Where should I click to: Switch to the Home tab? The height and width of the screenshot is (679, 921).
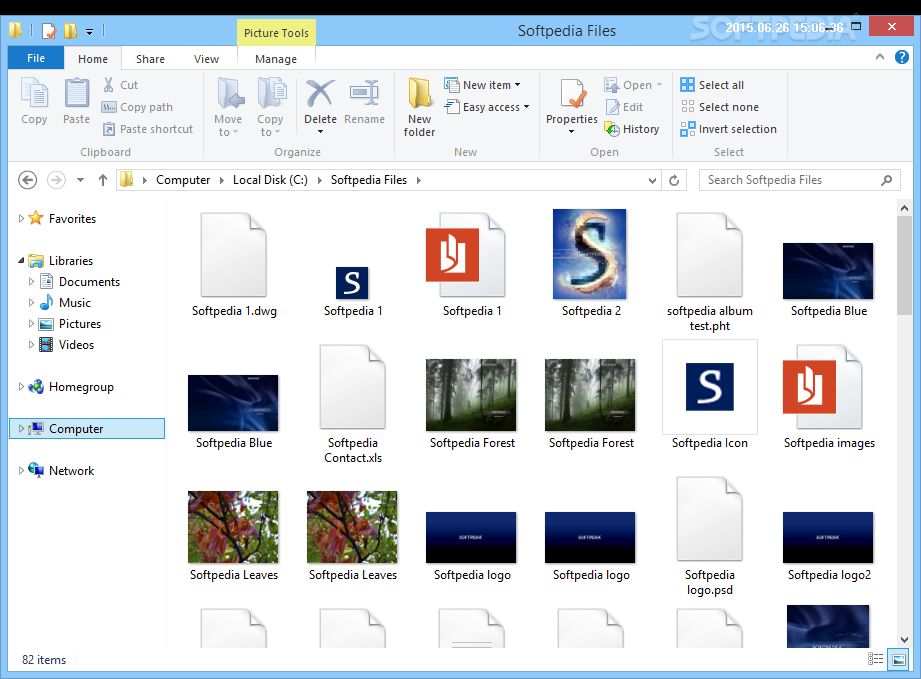93,59
